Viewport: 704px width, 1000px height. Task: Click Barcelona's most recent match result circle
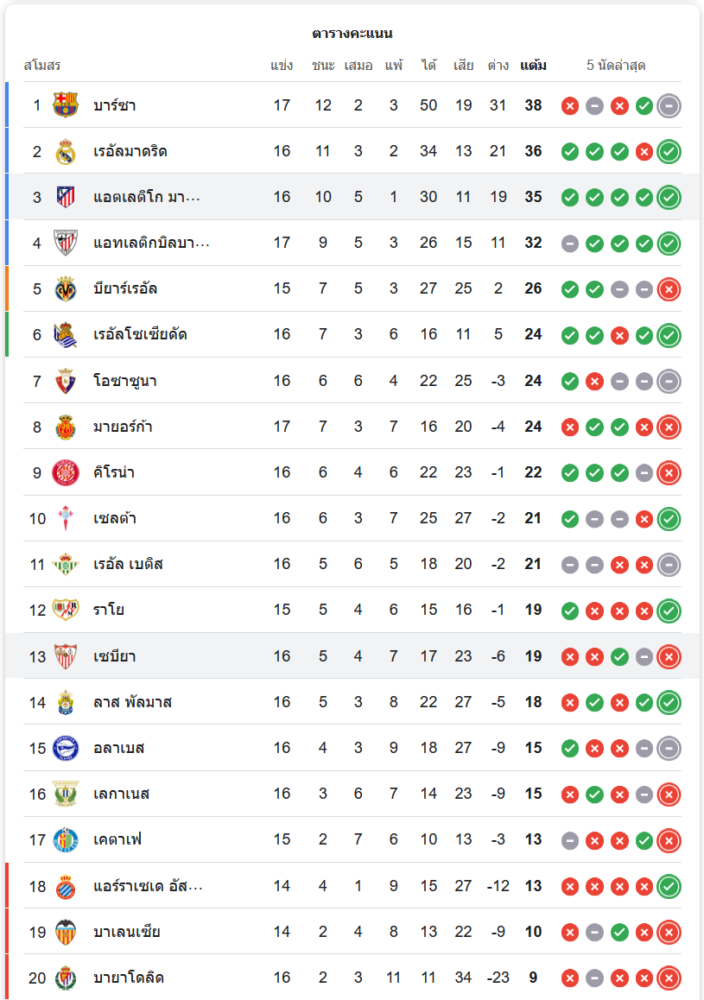pyautogui.click(x=670, y=105)
